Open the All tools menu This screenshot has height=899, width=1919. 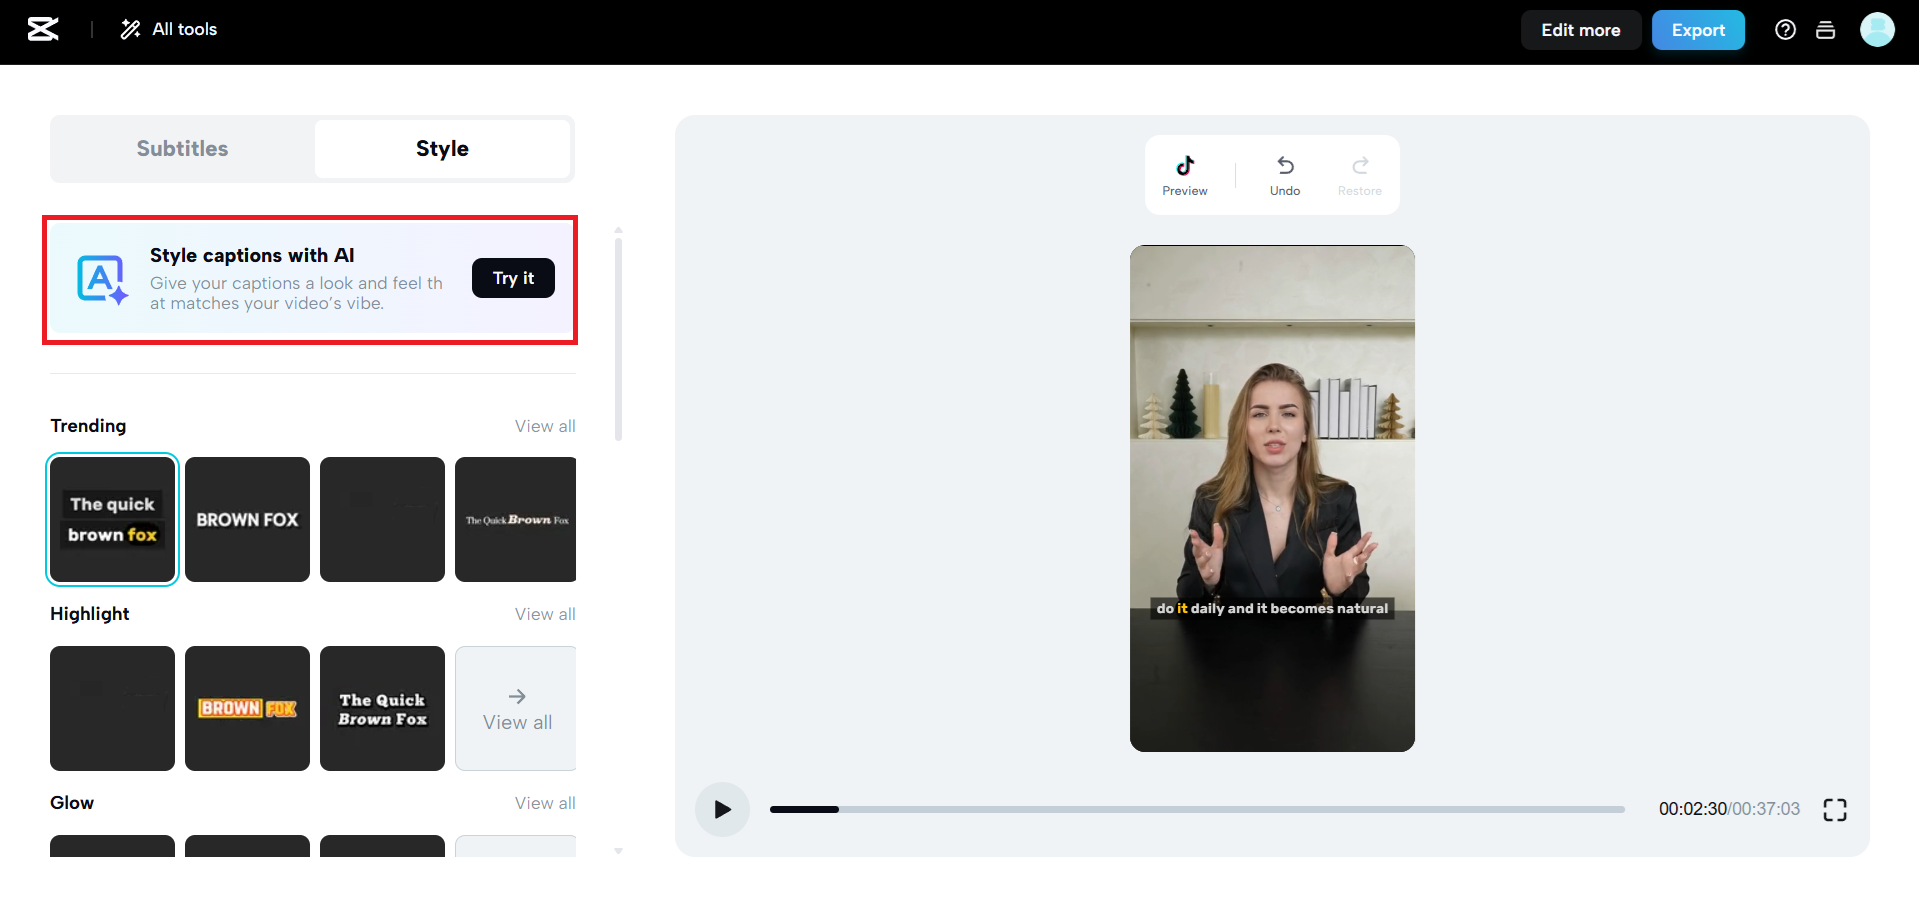click(x=169, y=30)
